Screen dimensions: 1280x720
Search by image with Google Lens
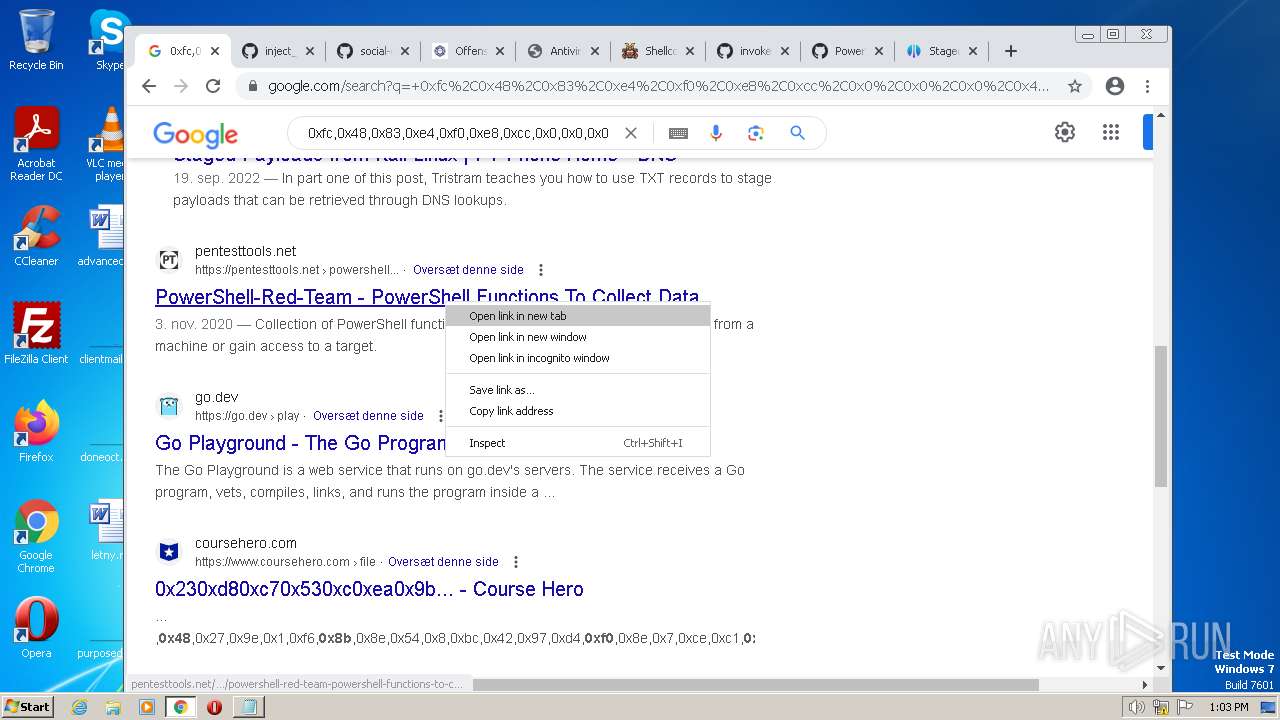(756, 133)
